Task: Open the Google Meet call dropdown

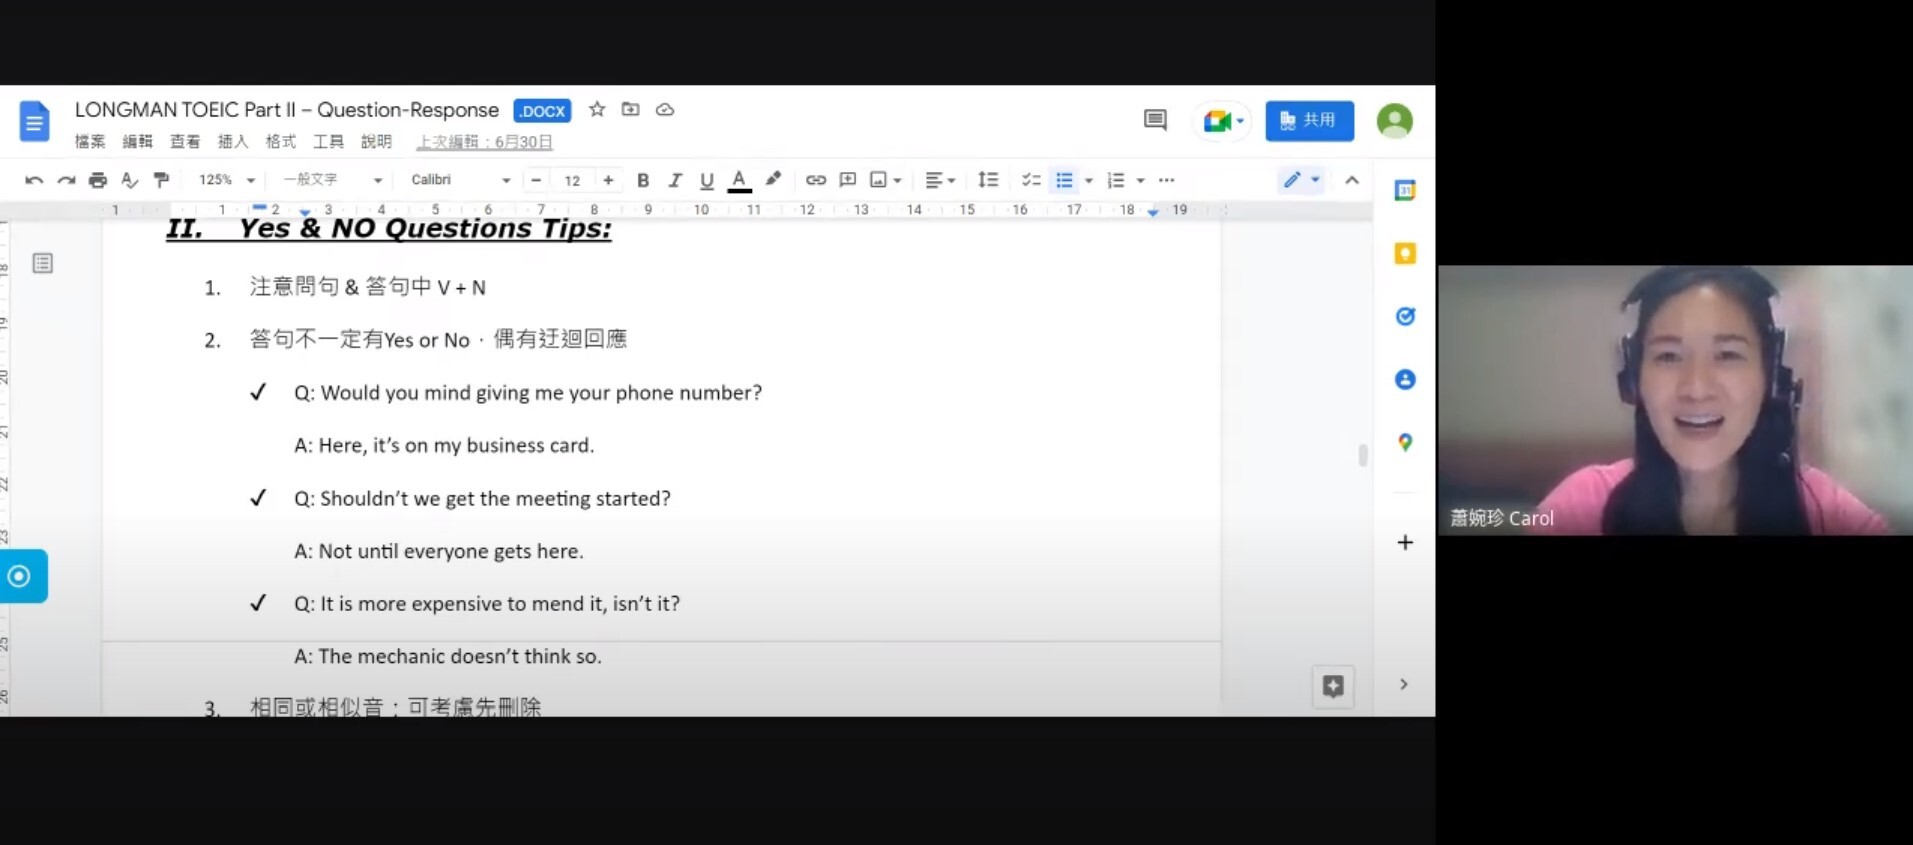Action: point(1222,121)
